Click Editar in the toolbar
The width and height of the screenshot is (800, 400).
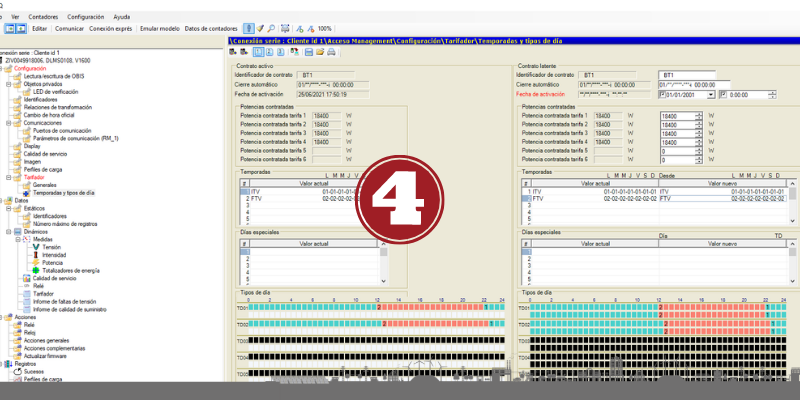(x=39, y=29)
